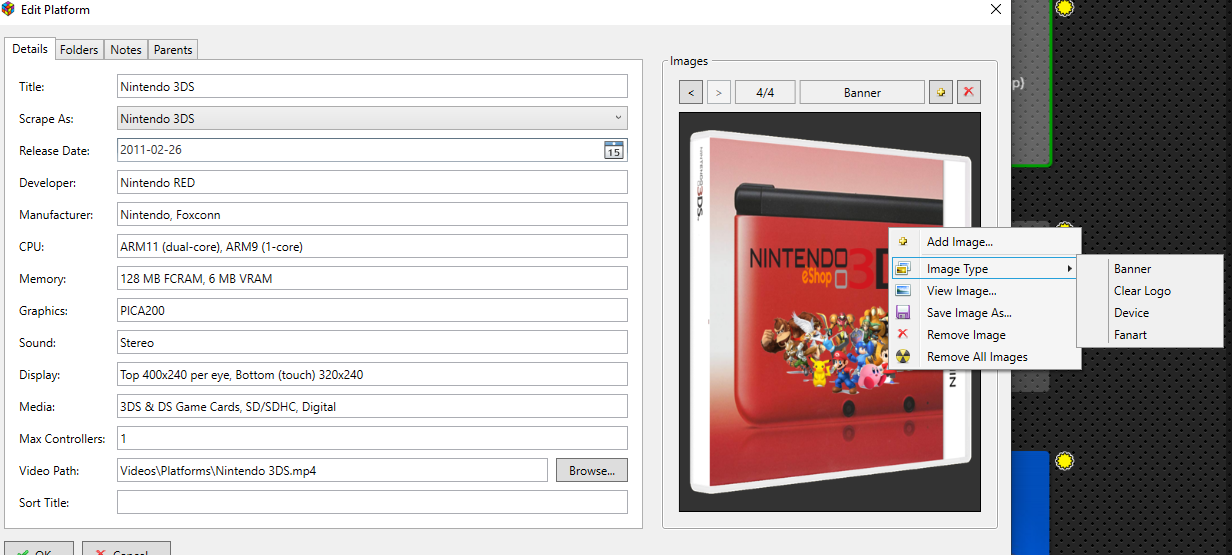Click the Memory input field
This screenshot has width=1232, height=555.
coord(372,278)
